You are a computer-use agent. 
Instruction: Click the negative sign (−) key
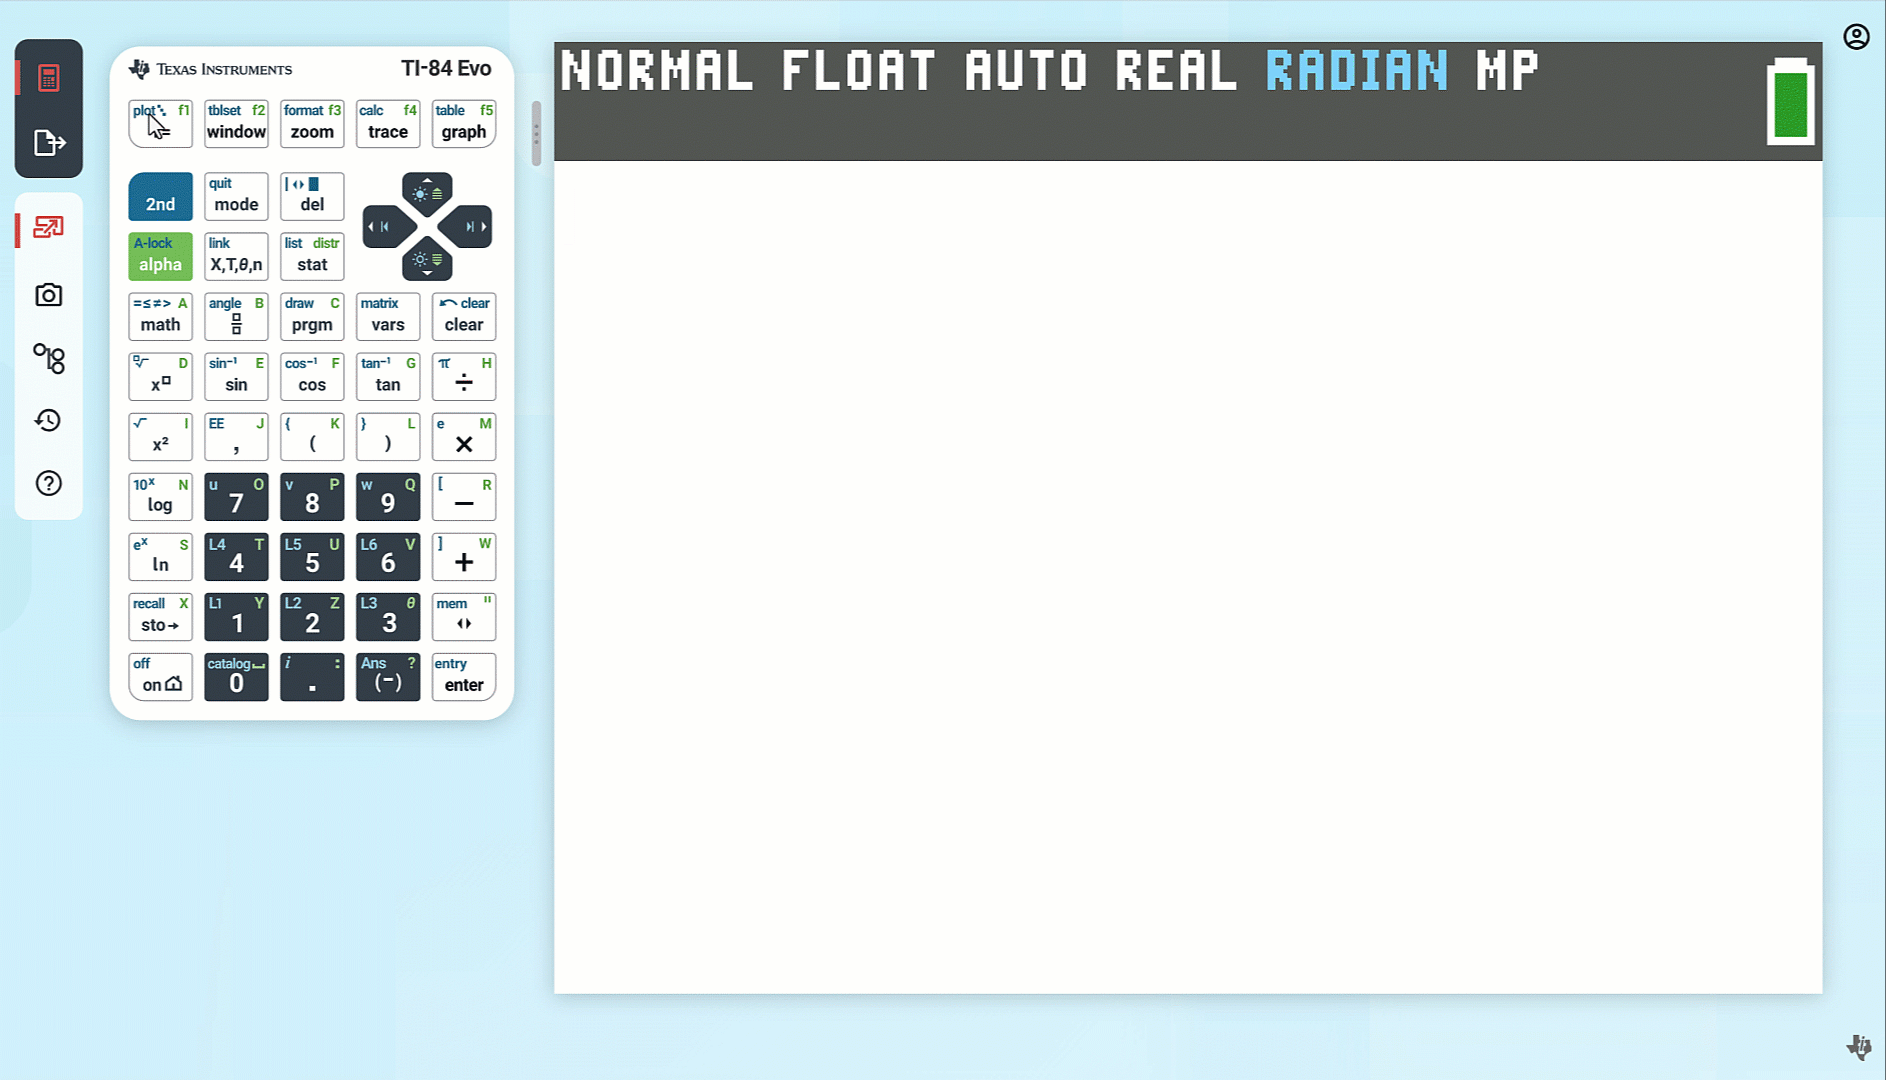tap(388, 677)
